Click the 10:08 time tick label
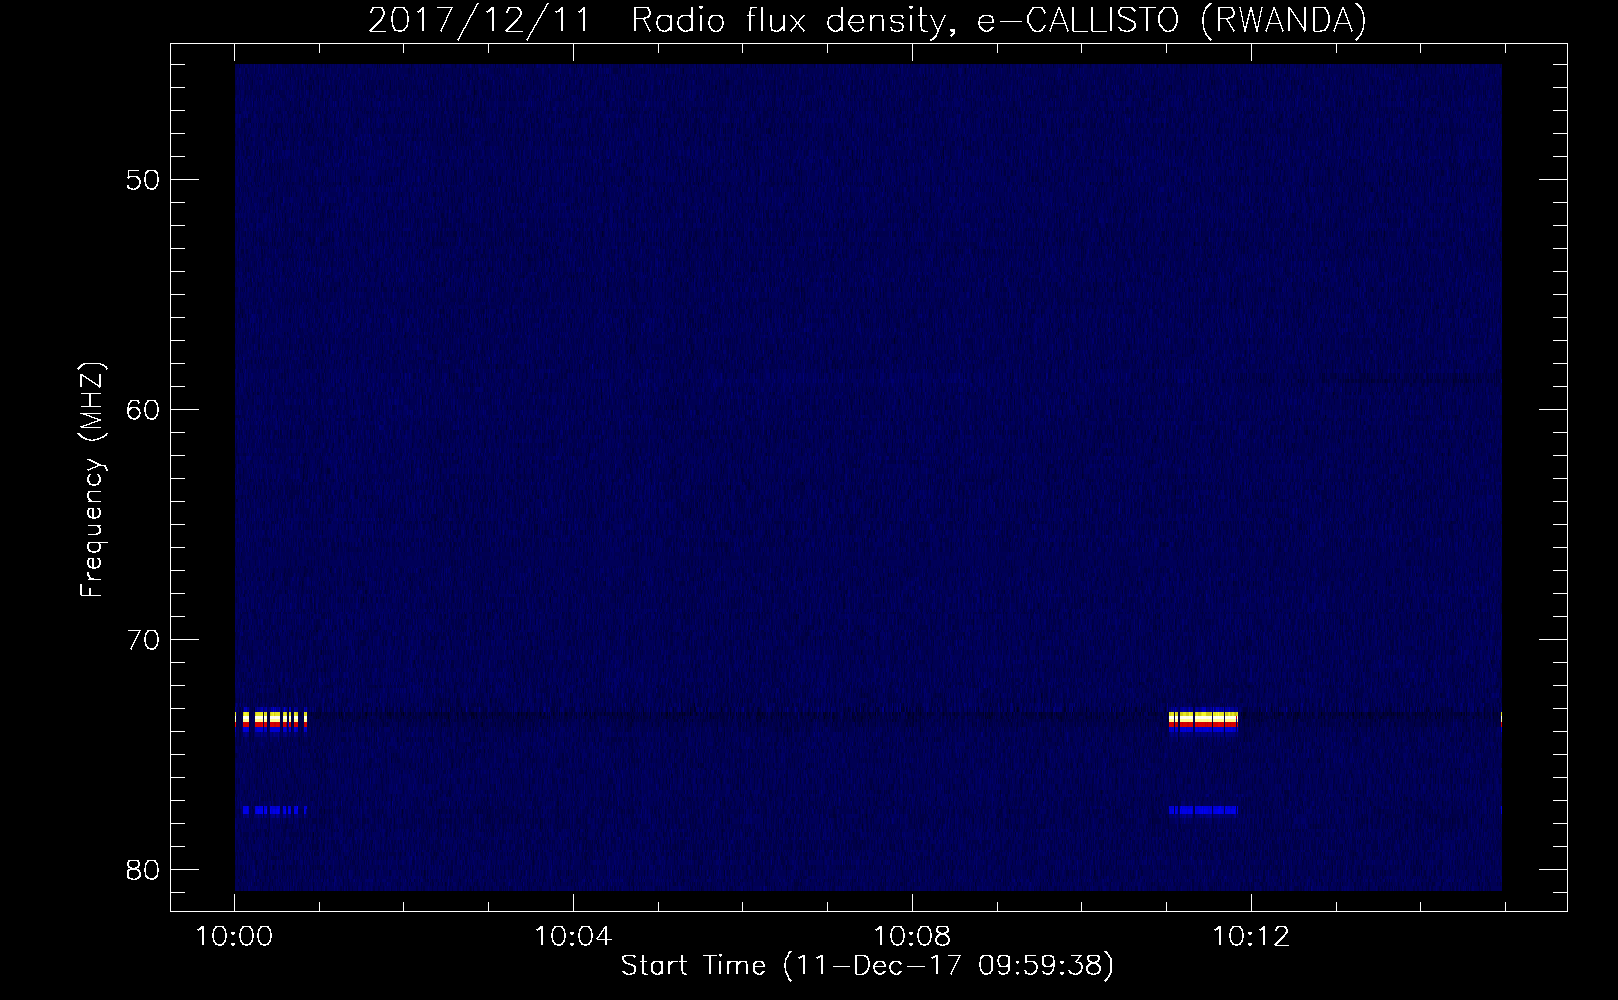 [912, 937]
